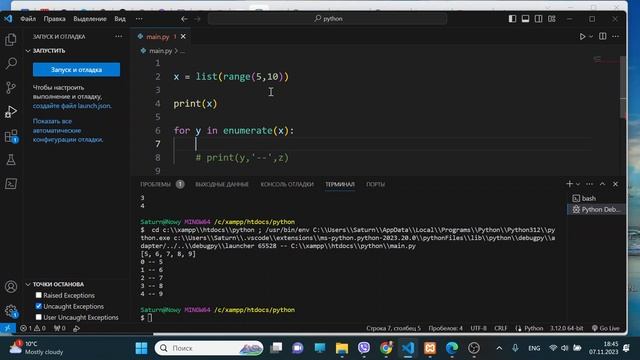This screenshot has height=360, width=640.
Task: Click main.py breadcrumb item
Action: pyautogui.click(x=160, y=51)
